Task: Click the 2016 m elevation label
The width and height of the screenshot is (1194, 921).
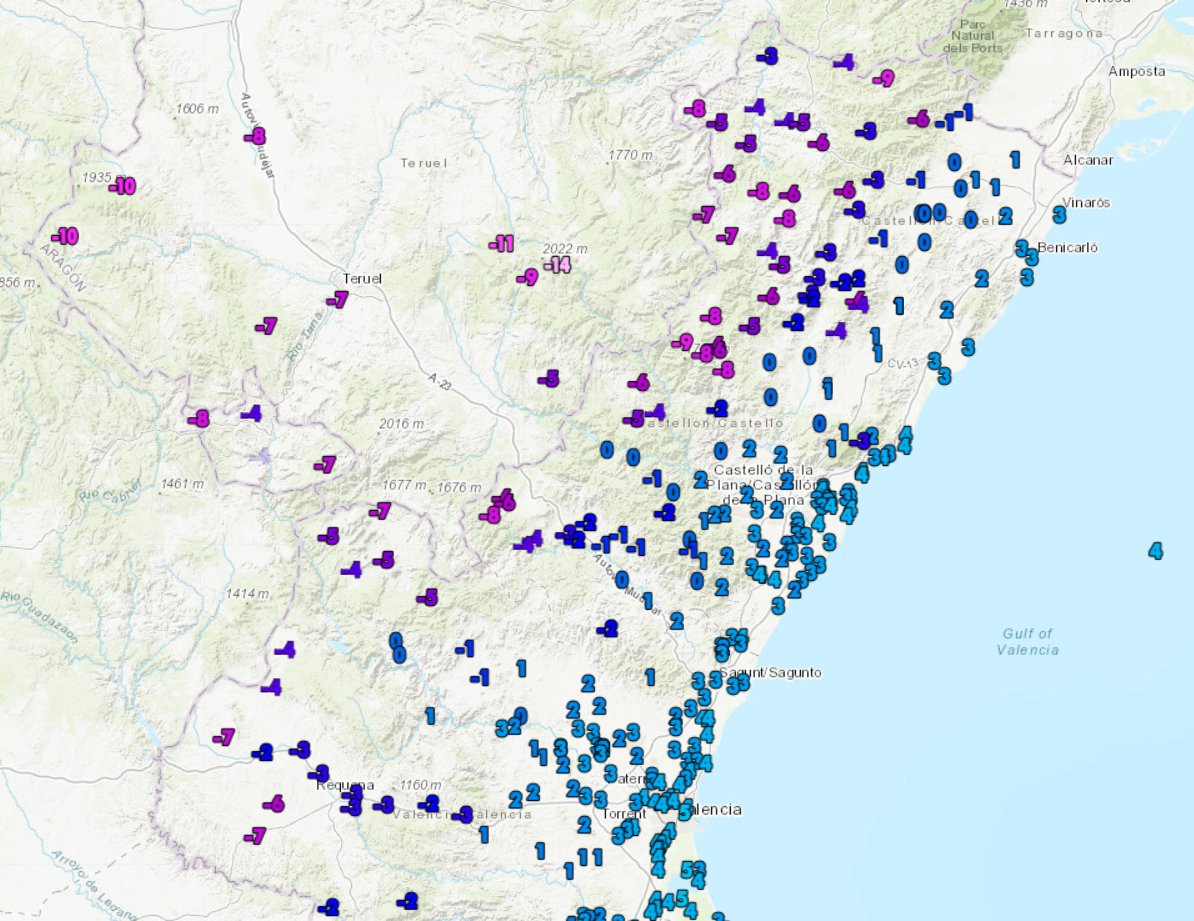Action: click(401, 424)
